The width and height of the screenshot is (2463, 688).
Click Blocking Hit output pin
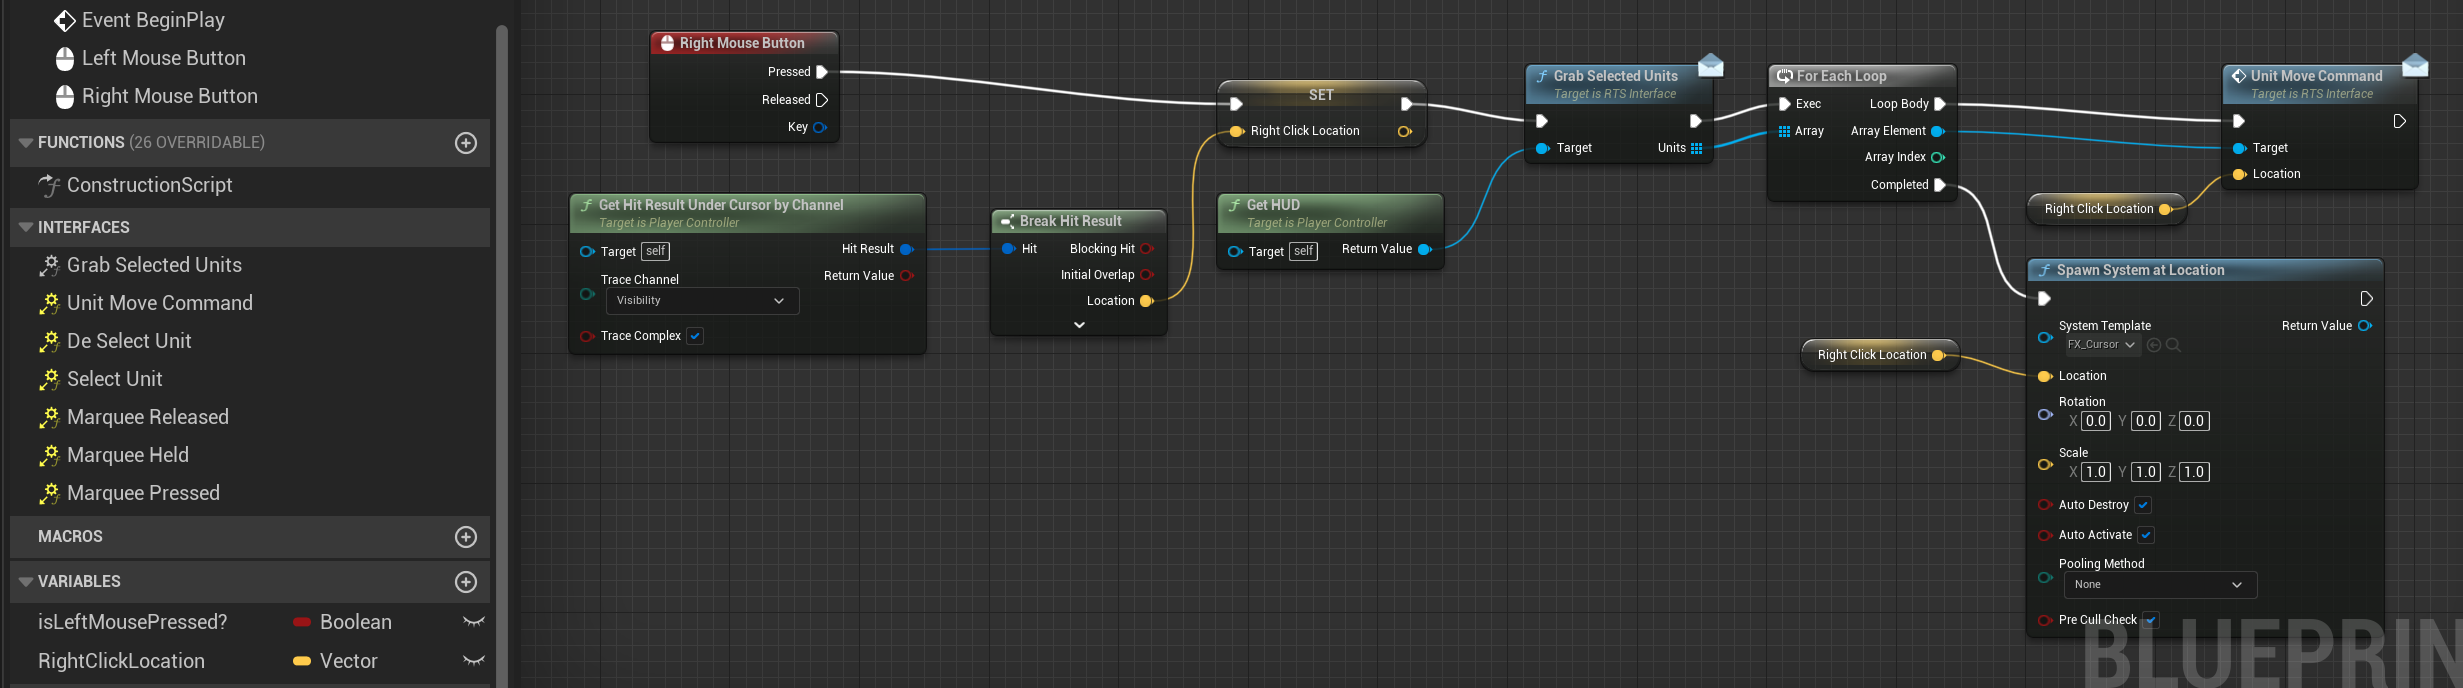pos(1147,249)
